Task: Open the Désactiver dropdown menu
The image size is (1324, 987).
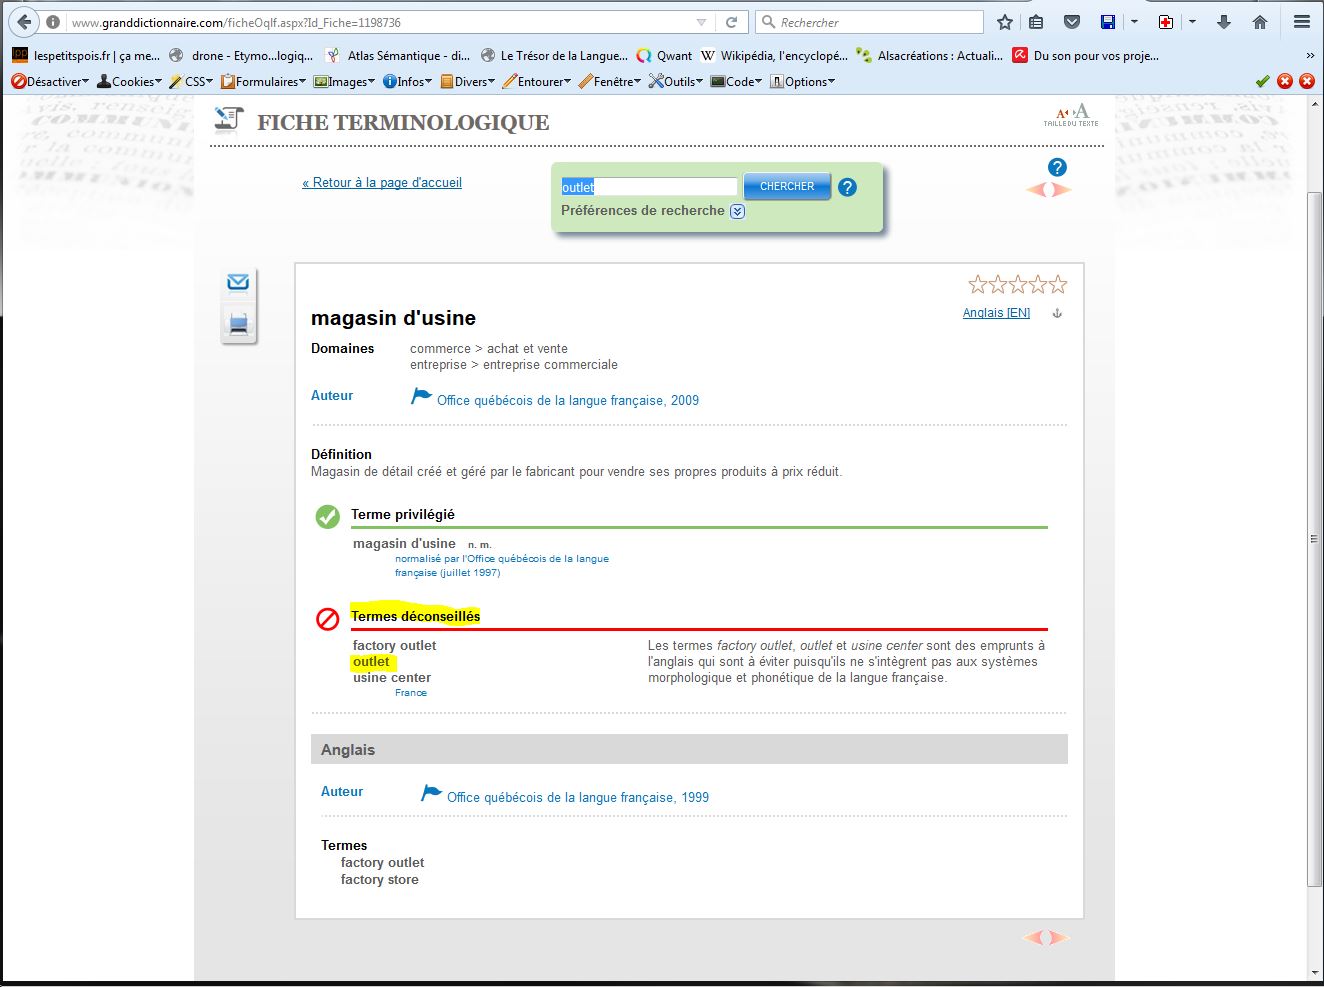Action: pyautogui.click(x=50, y=82)
